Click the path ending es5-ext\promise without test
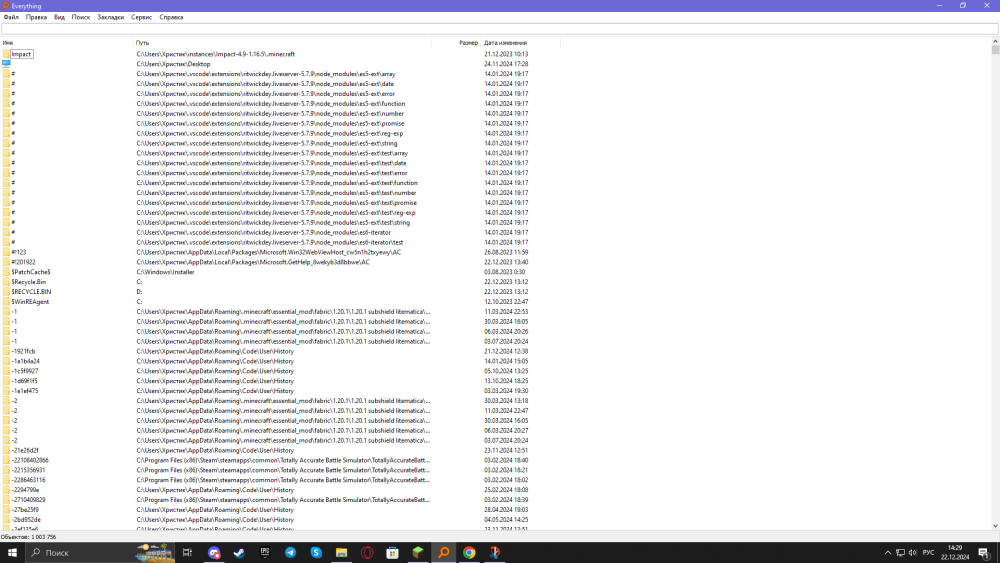 pos(270,124)
